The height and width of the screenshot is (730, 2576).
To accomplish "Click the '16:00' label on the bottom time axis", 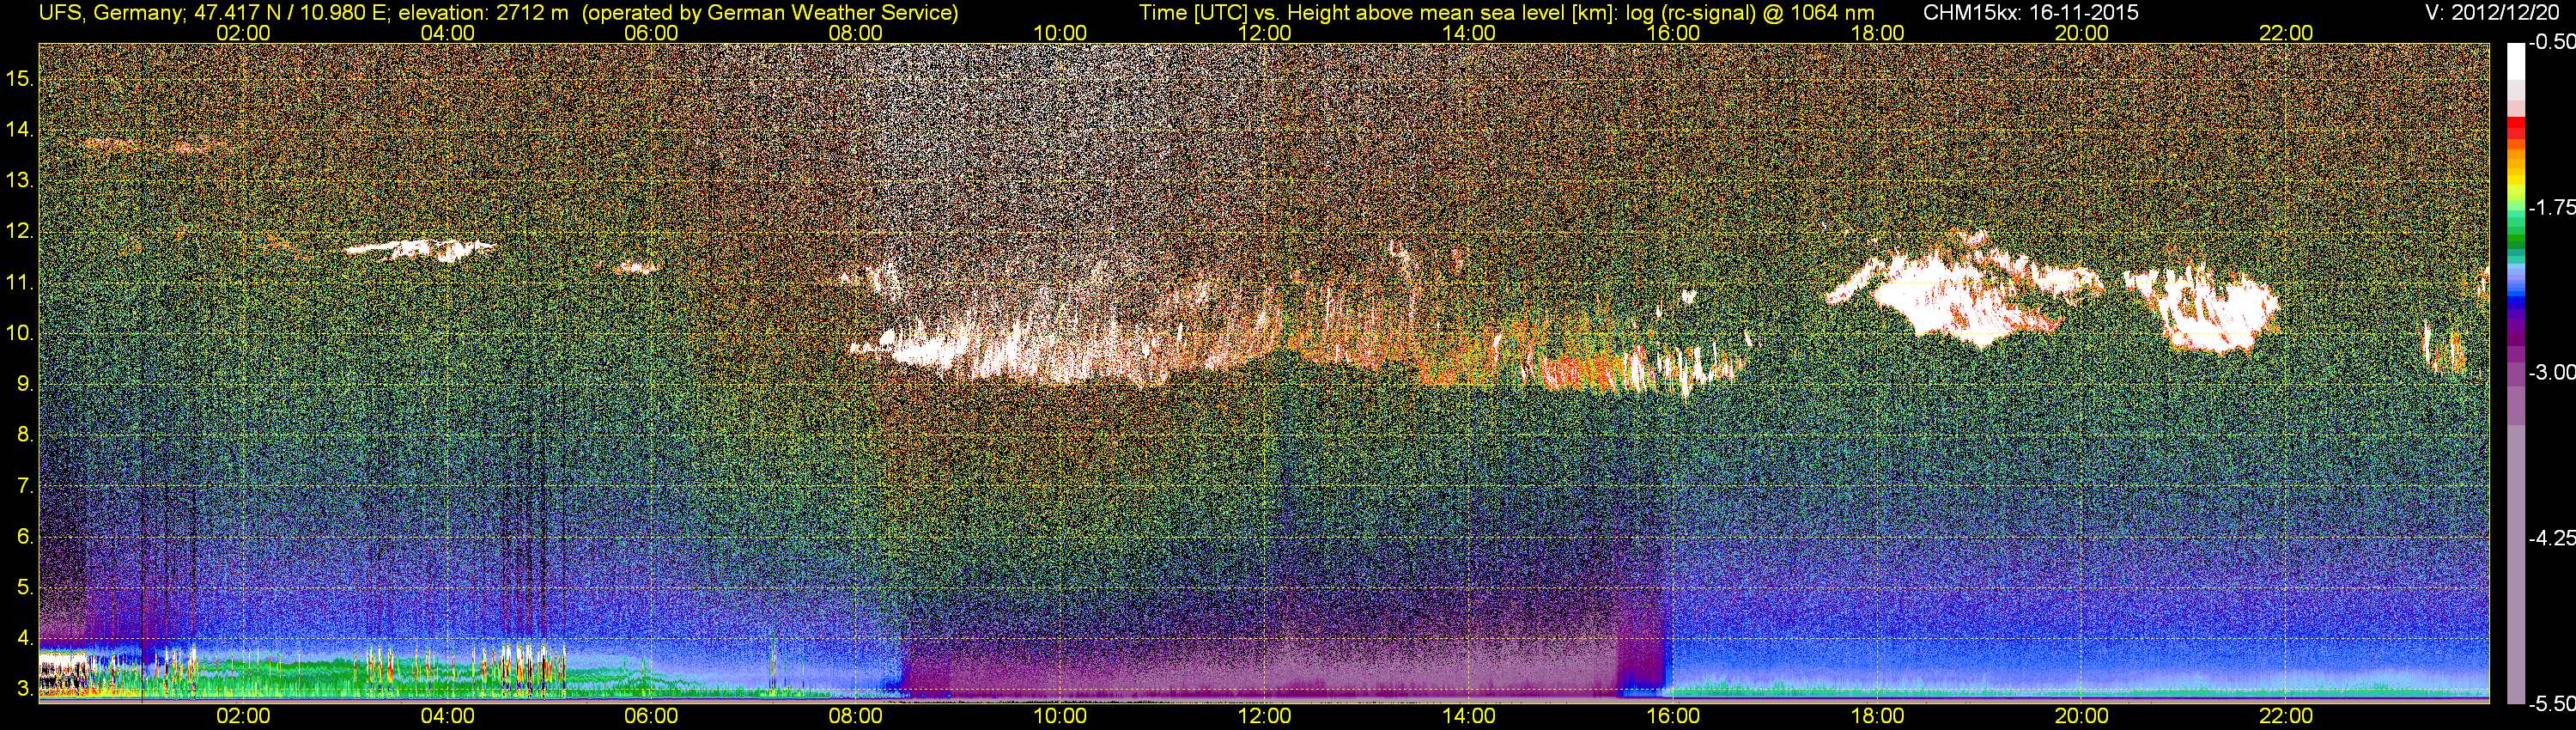I will (1673, 716).
